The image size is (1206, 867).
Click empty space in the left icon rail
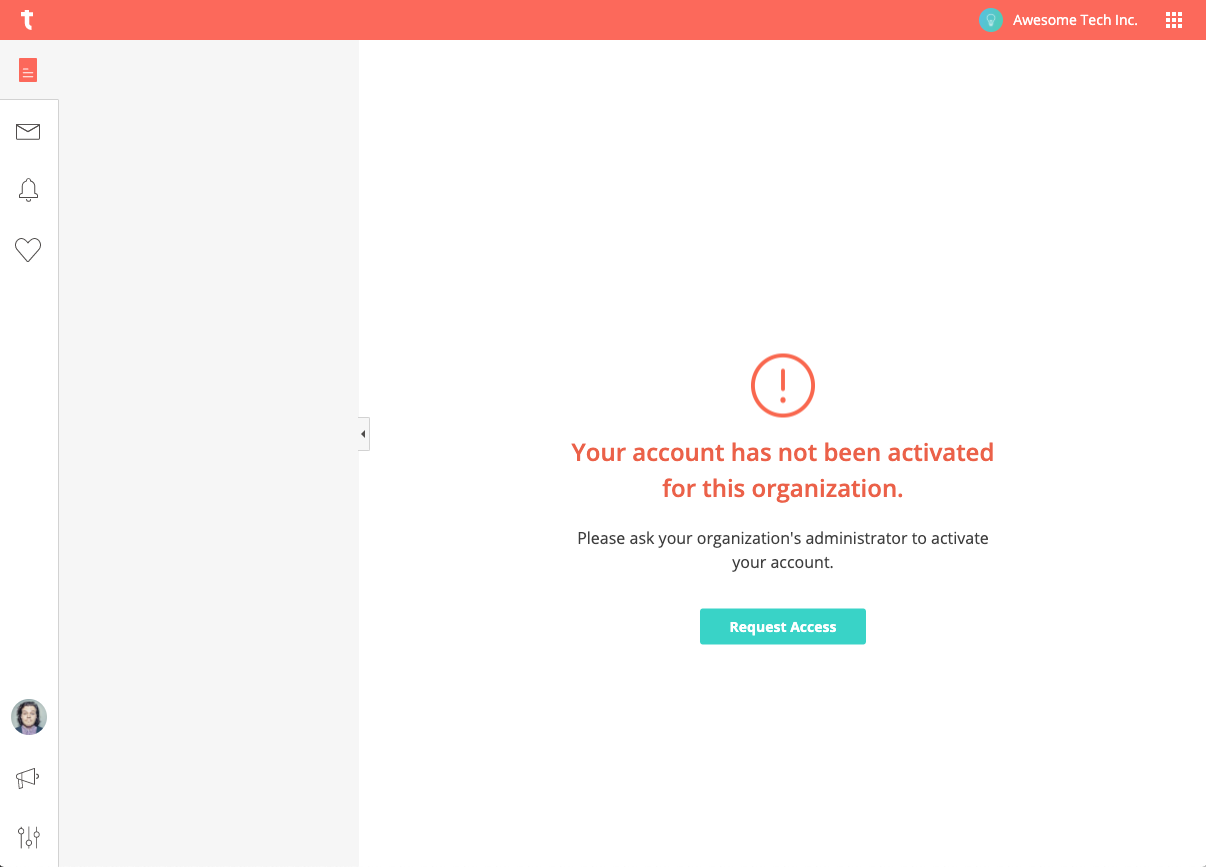29,470
